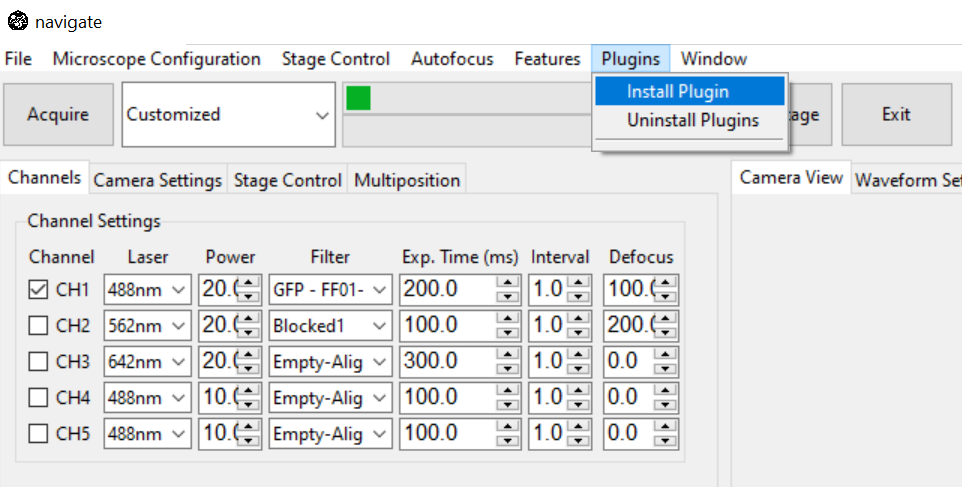Click the Exit button

point(896,115)
